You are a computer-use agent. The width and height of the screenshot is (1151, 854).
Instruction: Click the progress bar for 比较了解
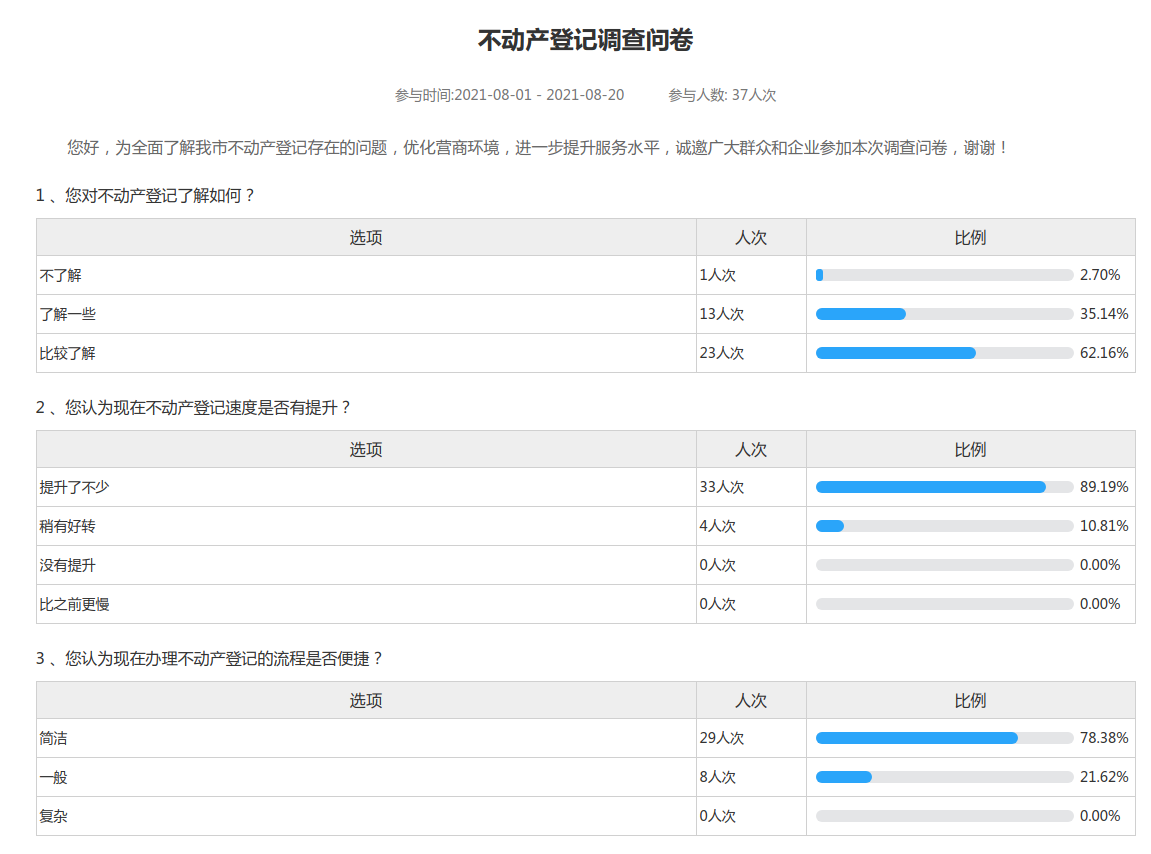[x=944, y=353]
